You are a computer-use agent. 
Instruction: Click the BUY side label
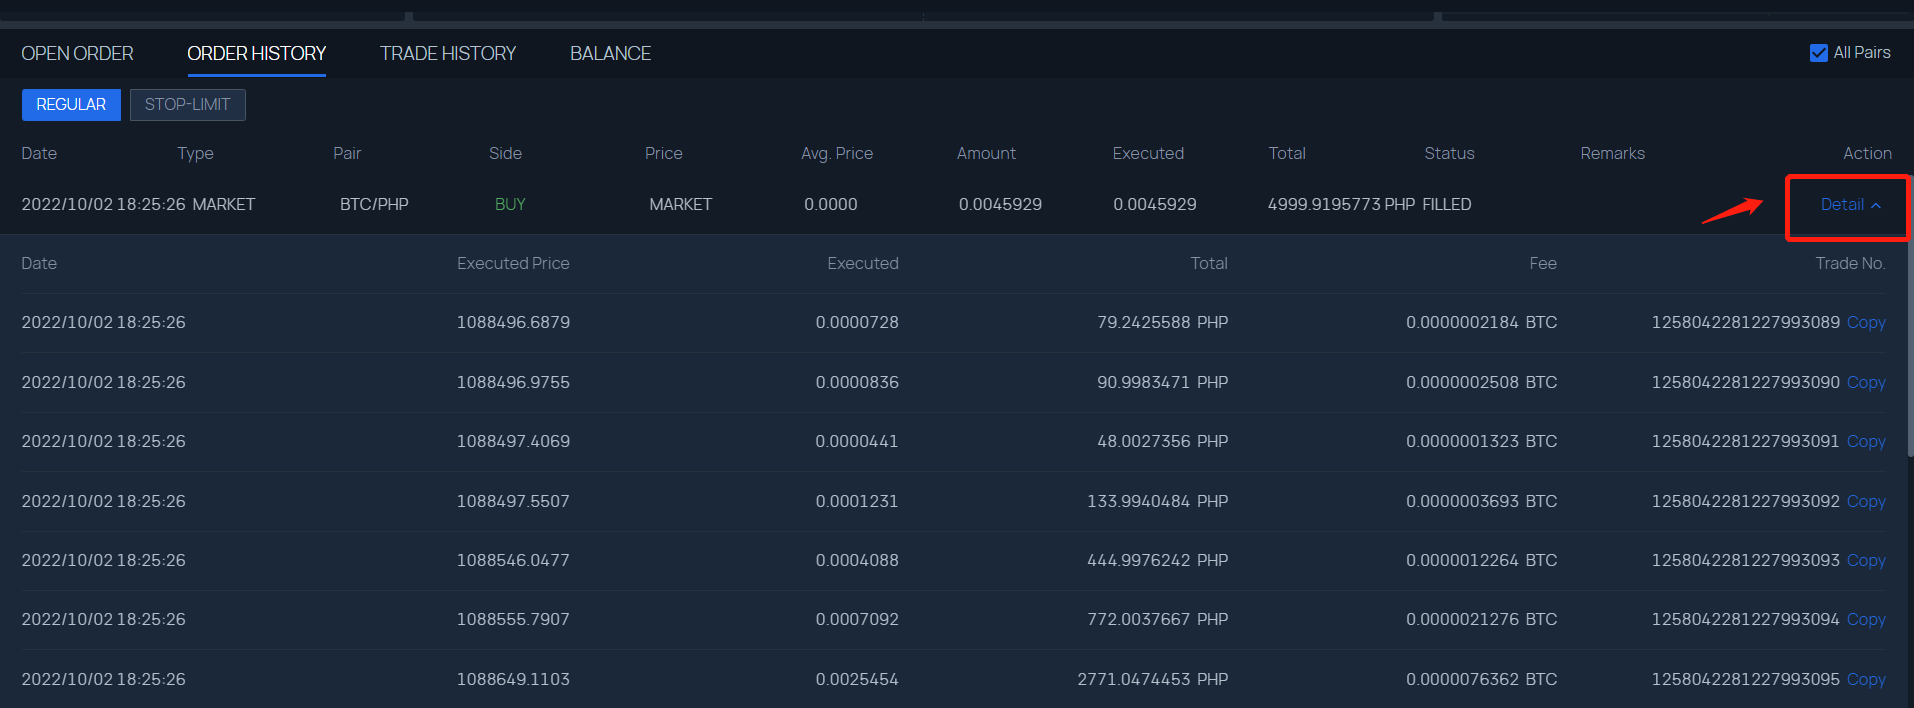pyautogui.click(x=510, y=204)
